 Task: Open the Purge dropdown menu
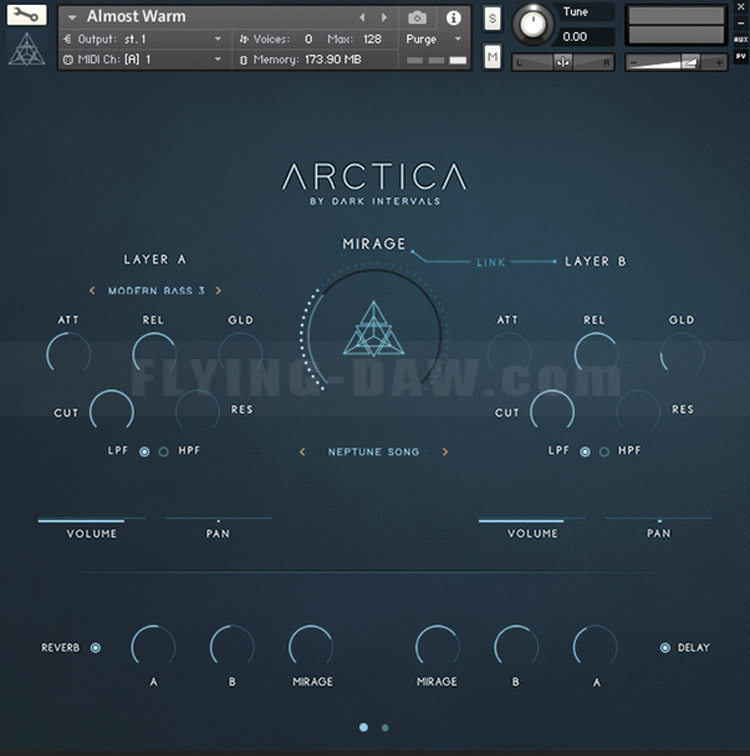[434, 39]
